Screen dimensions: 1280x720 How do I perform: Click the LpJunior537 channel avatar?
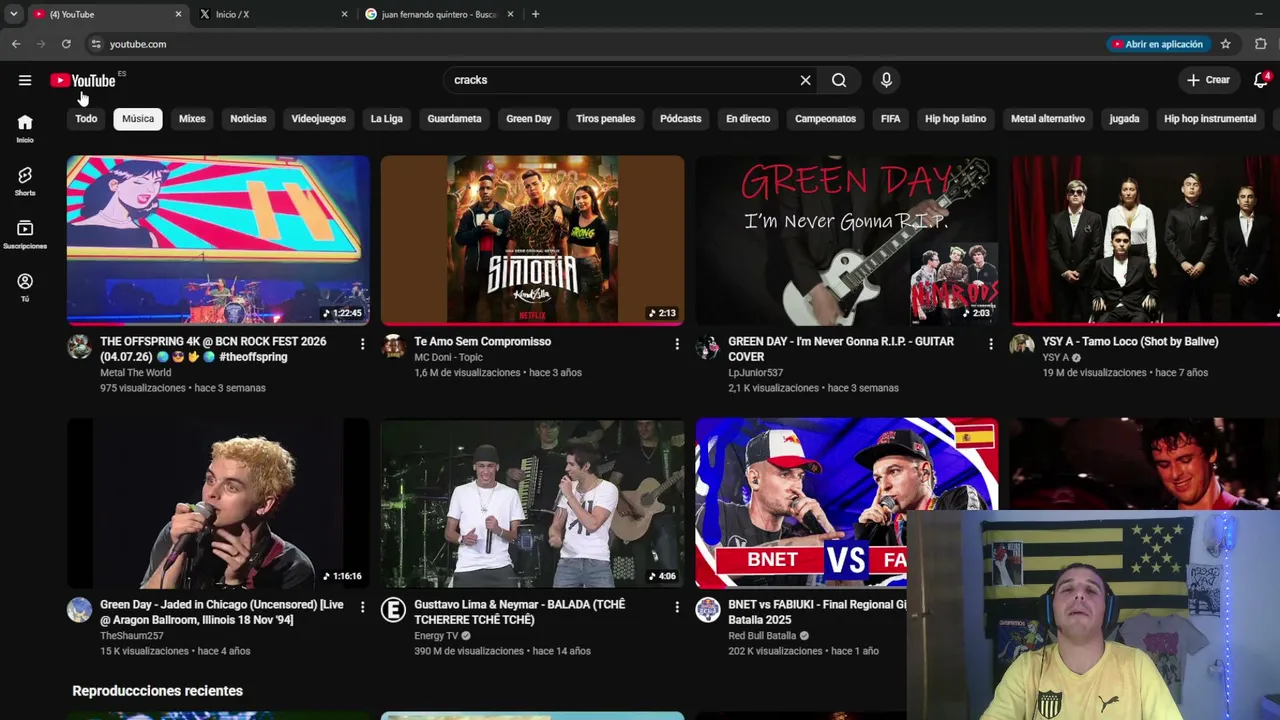708,347
